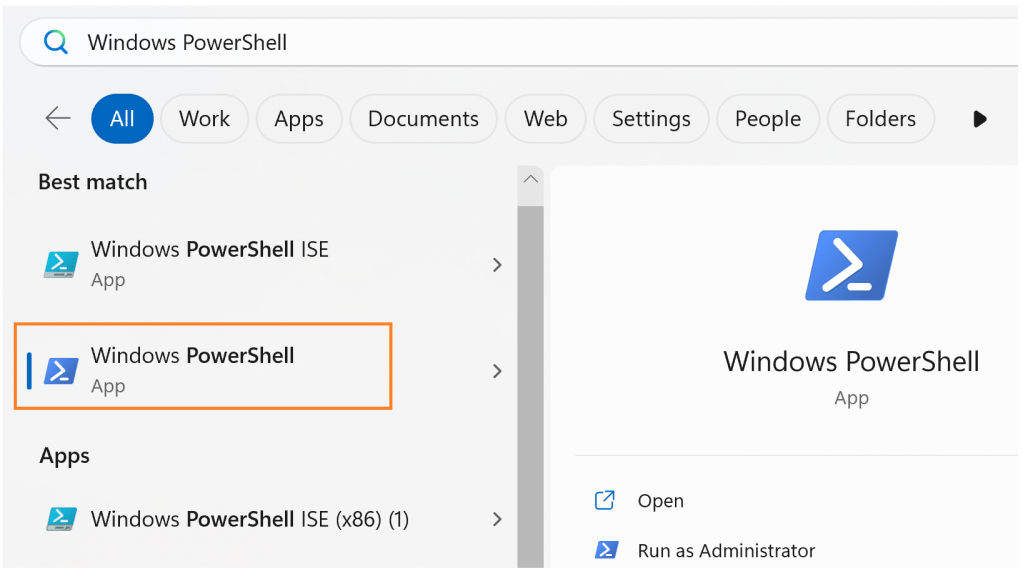Click the results scrollbar up arrow
Viewport: 1023px width, 576px height.
point(531,179)
